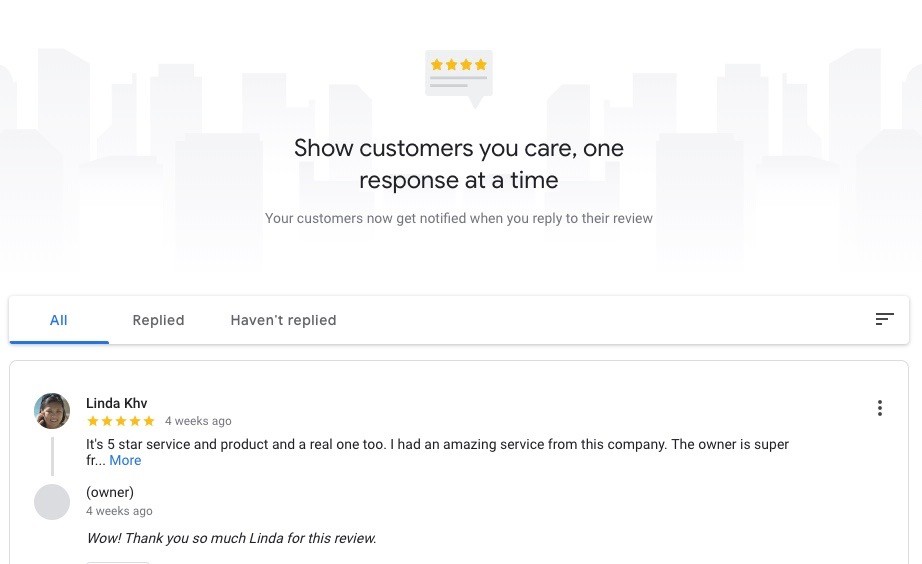This screenshot has height=564, width=922.
Task: Click the fifth star of Linda's rating
Action: (149, 422)
